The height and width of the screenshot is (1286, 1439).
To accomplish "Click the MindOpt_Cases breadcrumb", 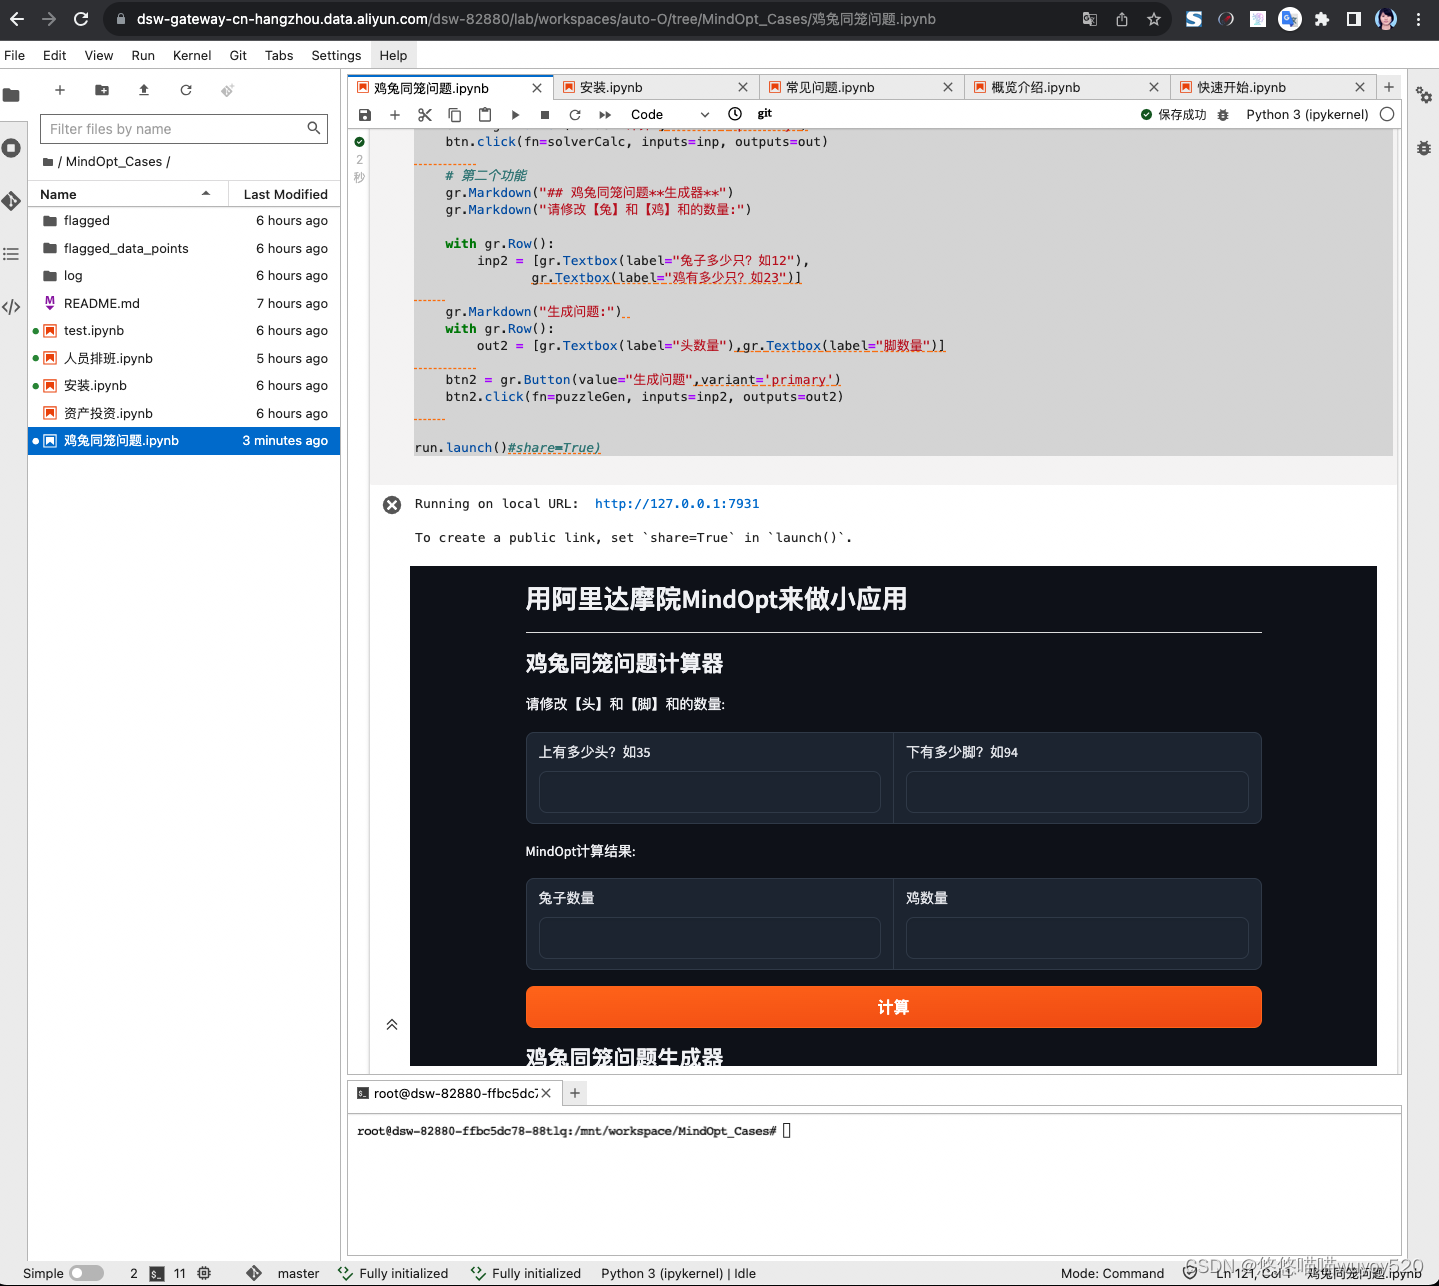I will pos(114,162).
